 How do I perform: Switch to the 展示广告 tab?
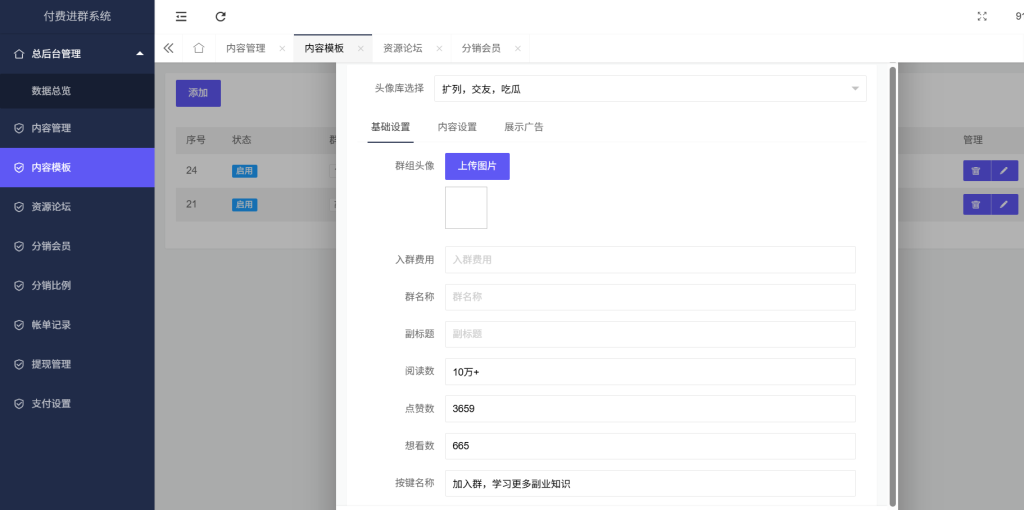(524, 127)
